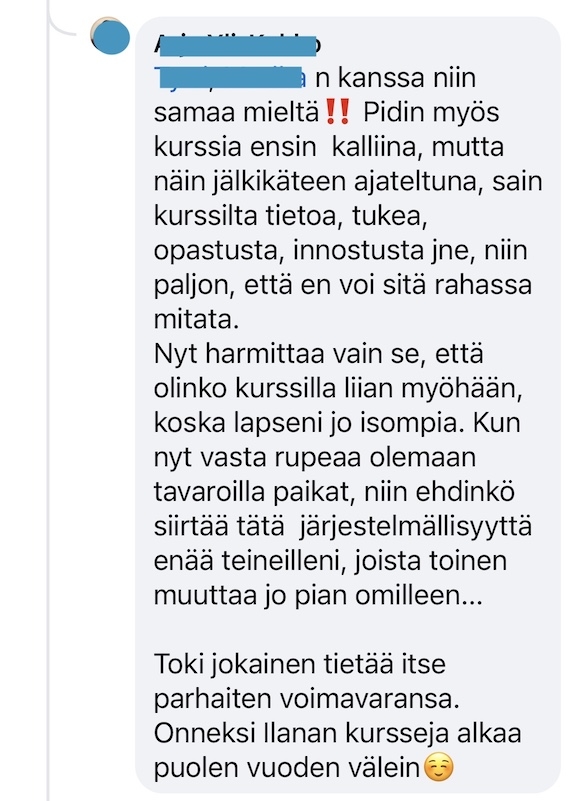
Task: Click the red double exclamation mark emoji
Action: [337, 112]
